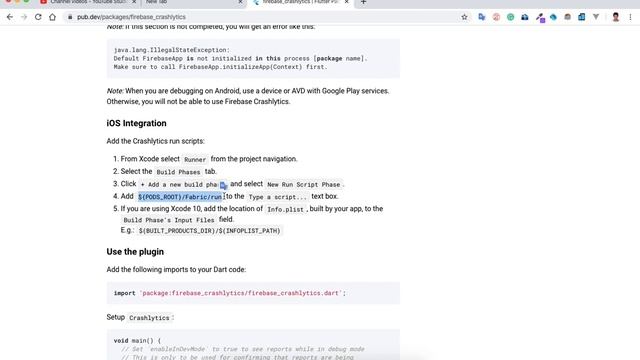Open the blue square extension icon

582,17
